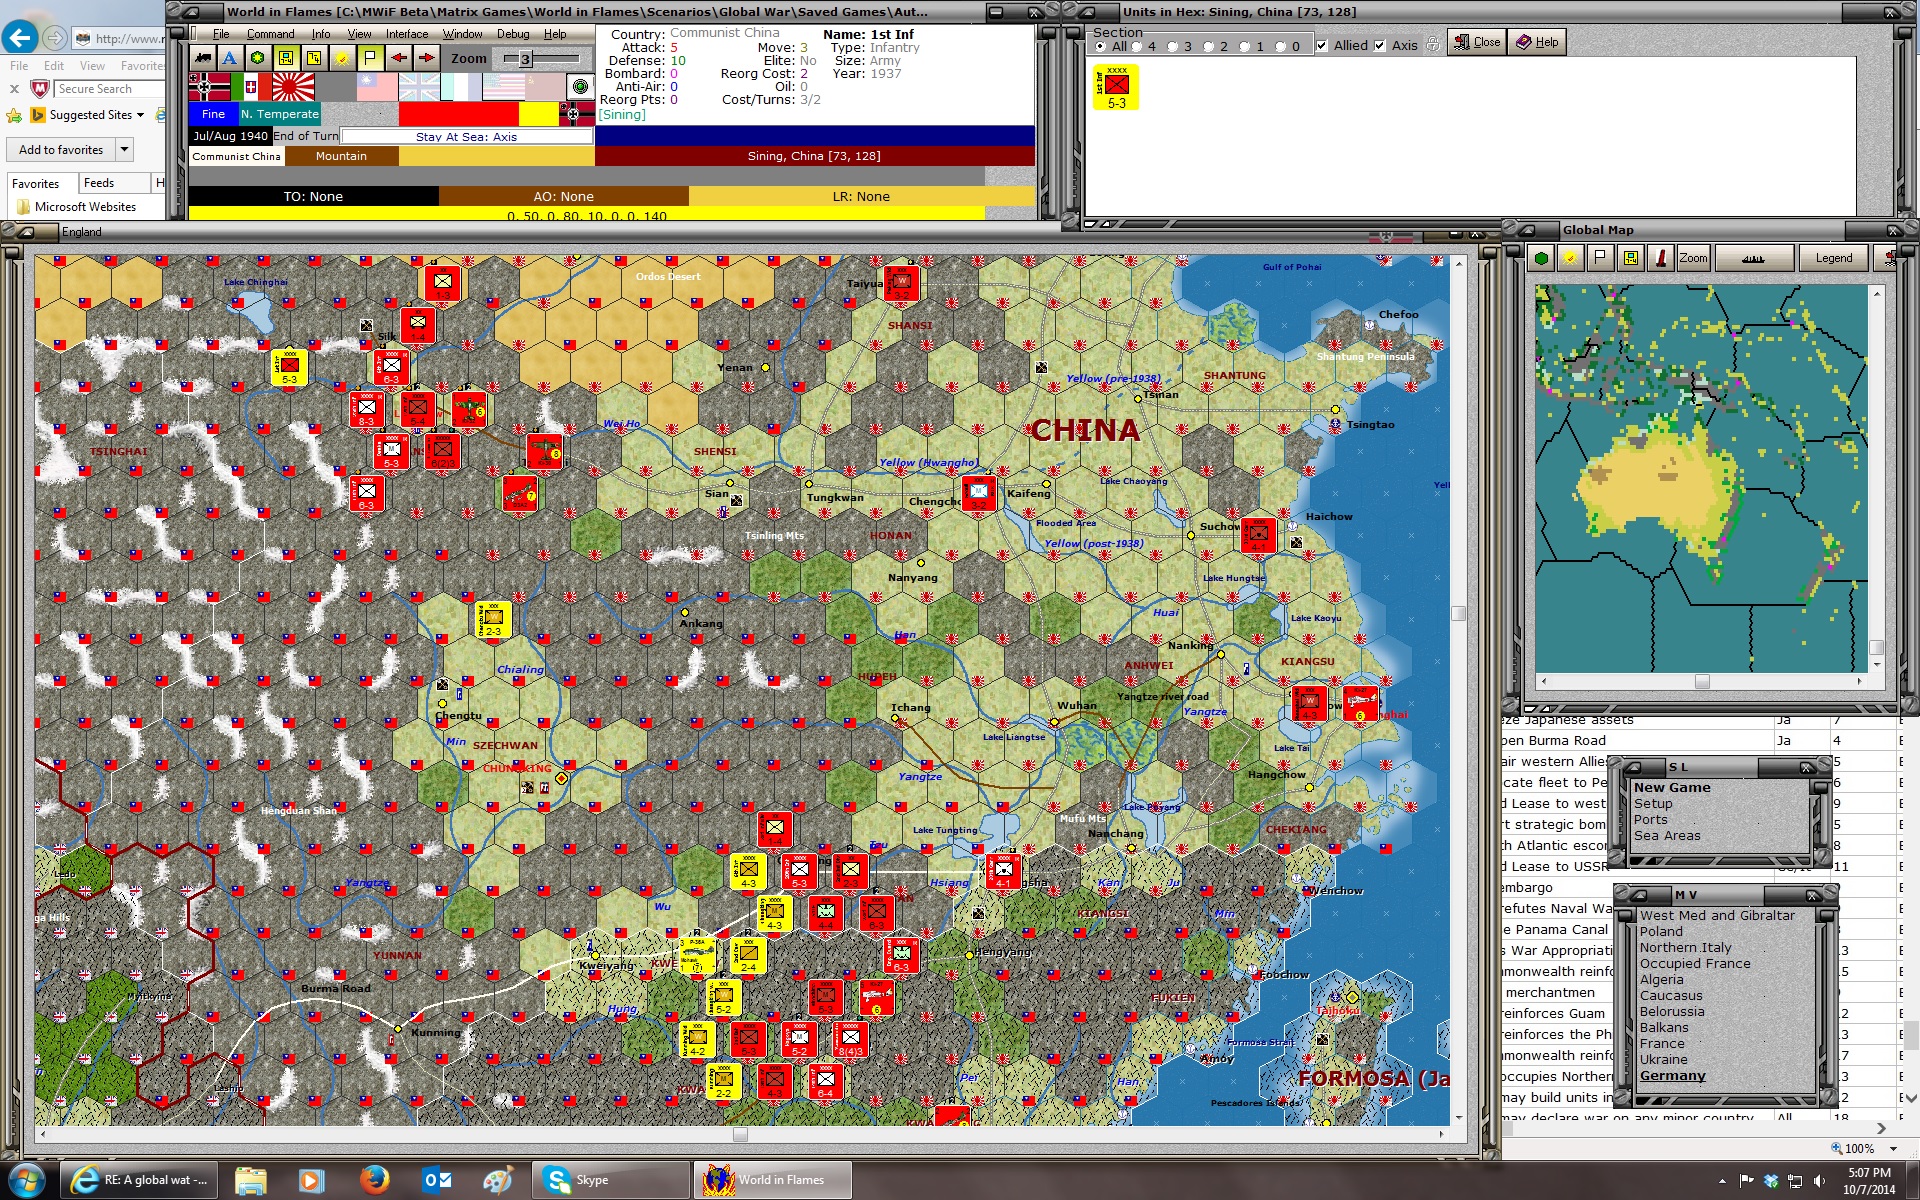Click the red right arrow toolbar button
The width and height of the screenshot is (1920, 1200).
coord(426,58)
